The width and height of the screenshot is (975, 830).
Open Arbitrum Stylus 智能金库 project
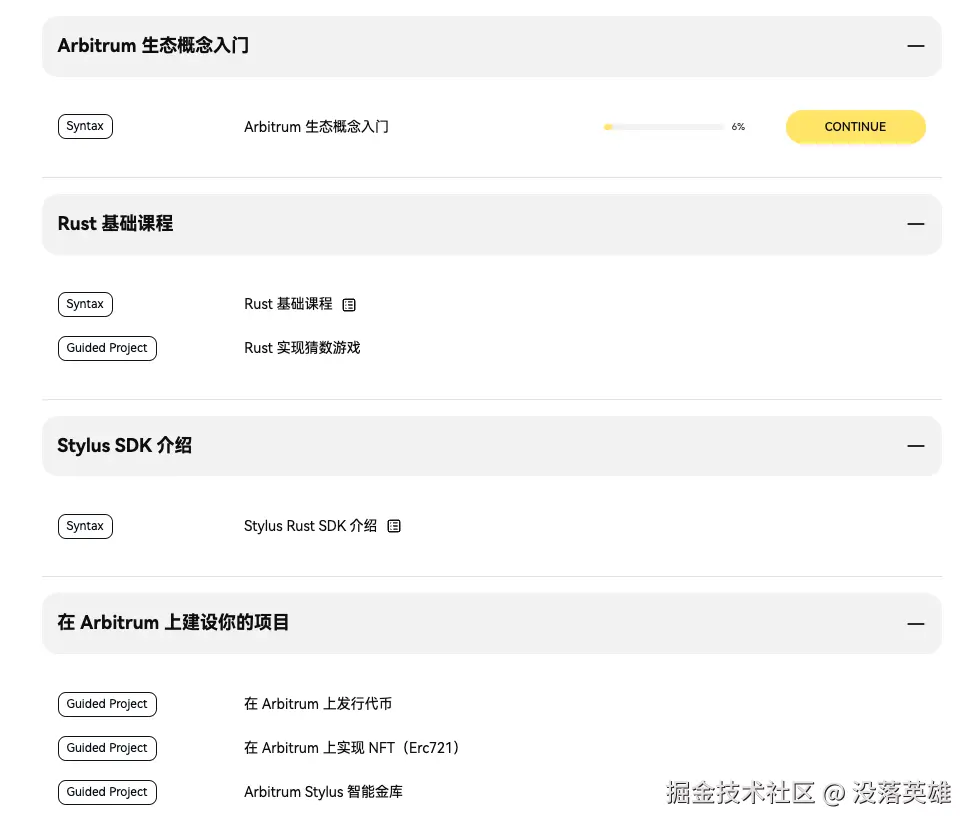(x=323, y=792)
